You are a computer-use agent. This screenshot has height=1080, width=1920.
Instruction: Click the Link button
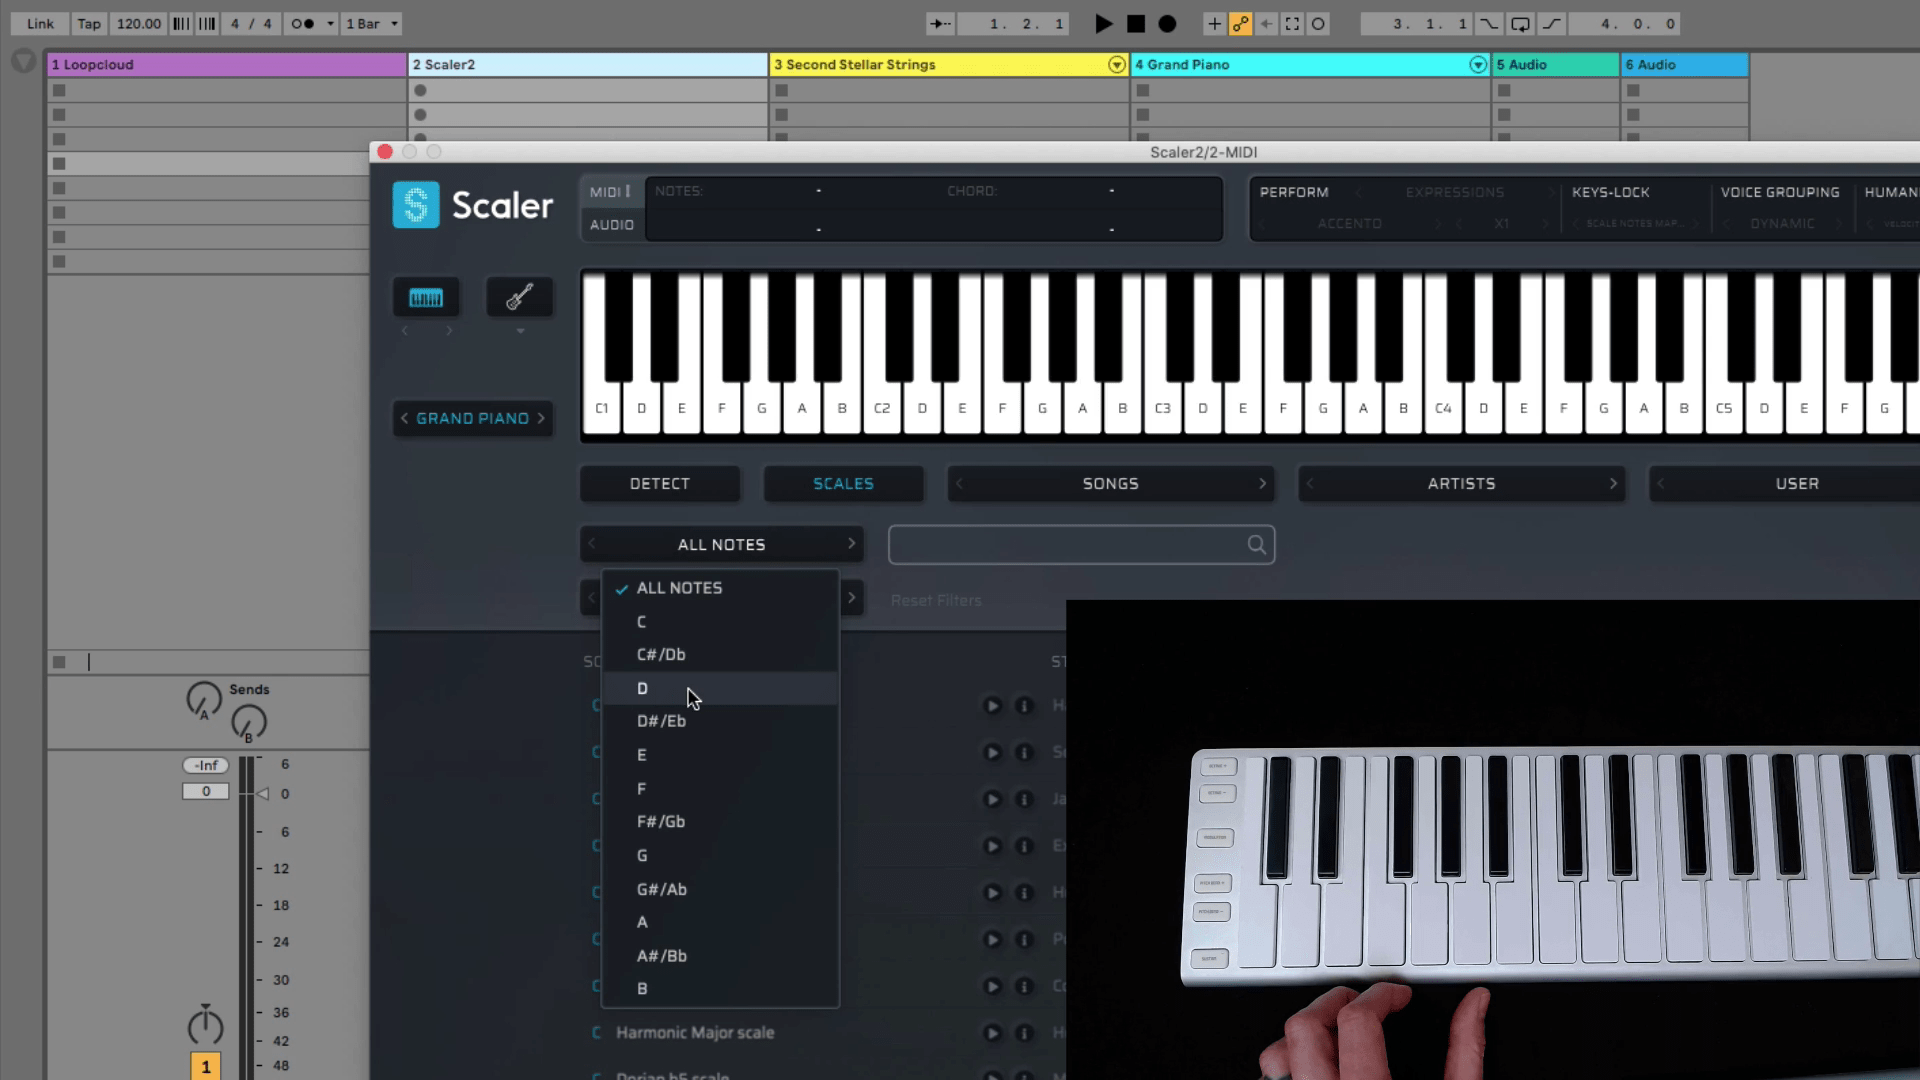(40, 24)
